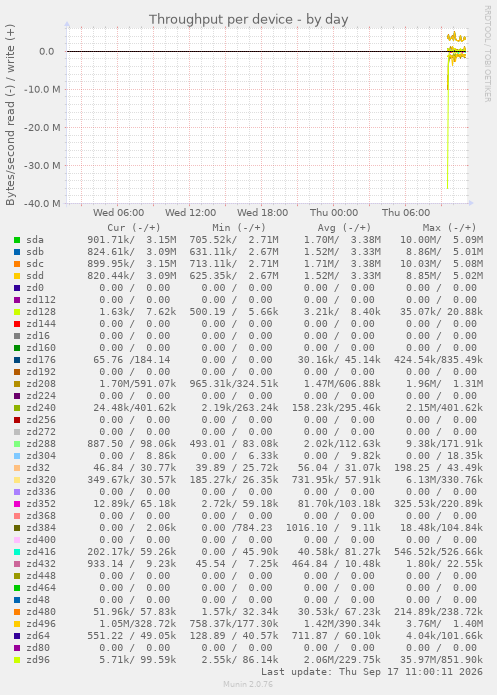Image resolution: width=497 pixels, height=695 pixels.
Task: Click the sdb Avg value '1.52M/ 3.33M'
Action: [x=342, y=252]
